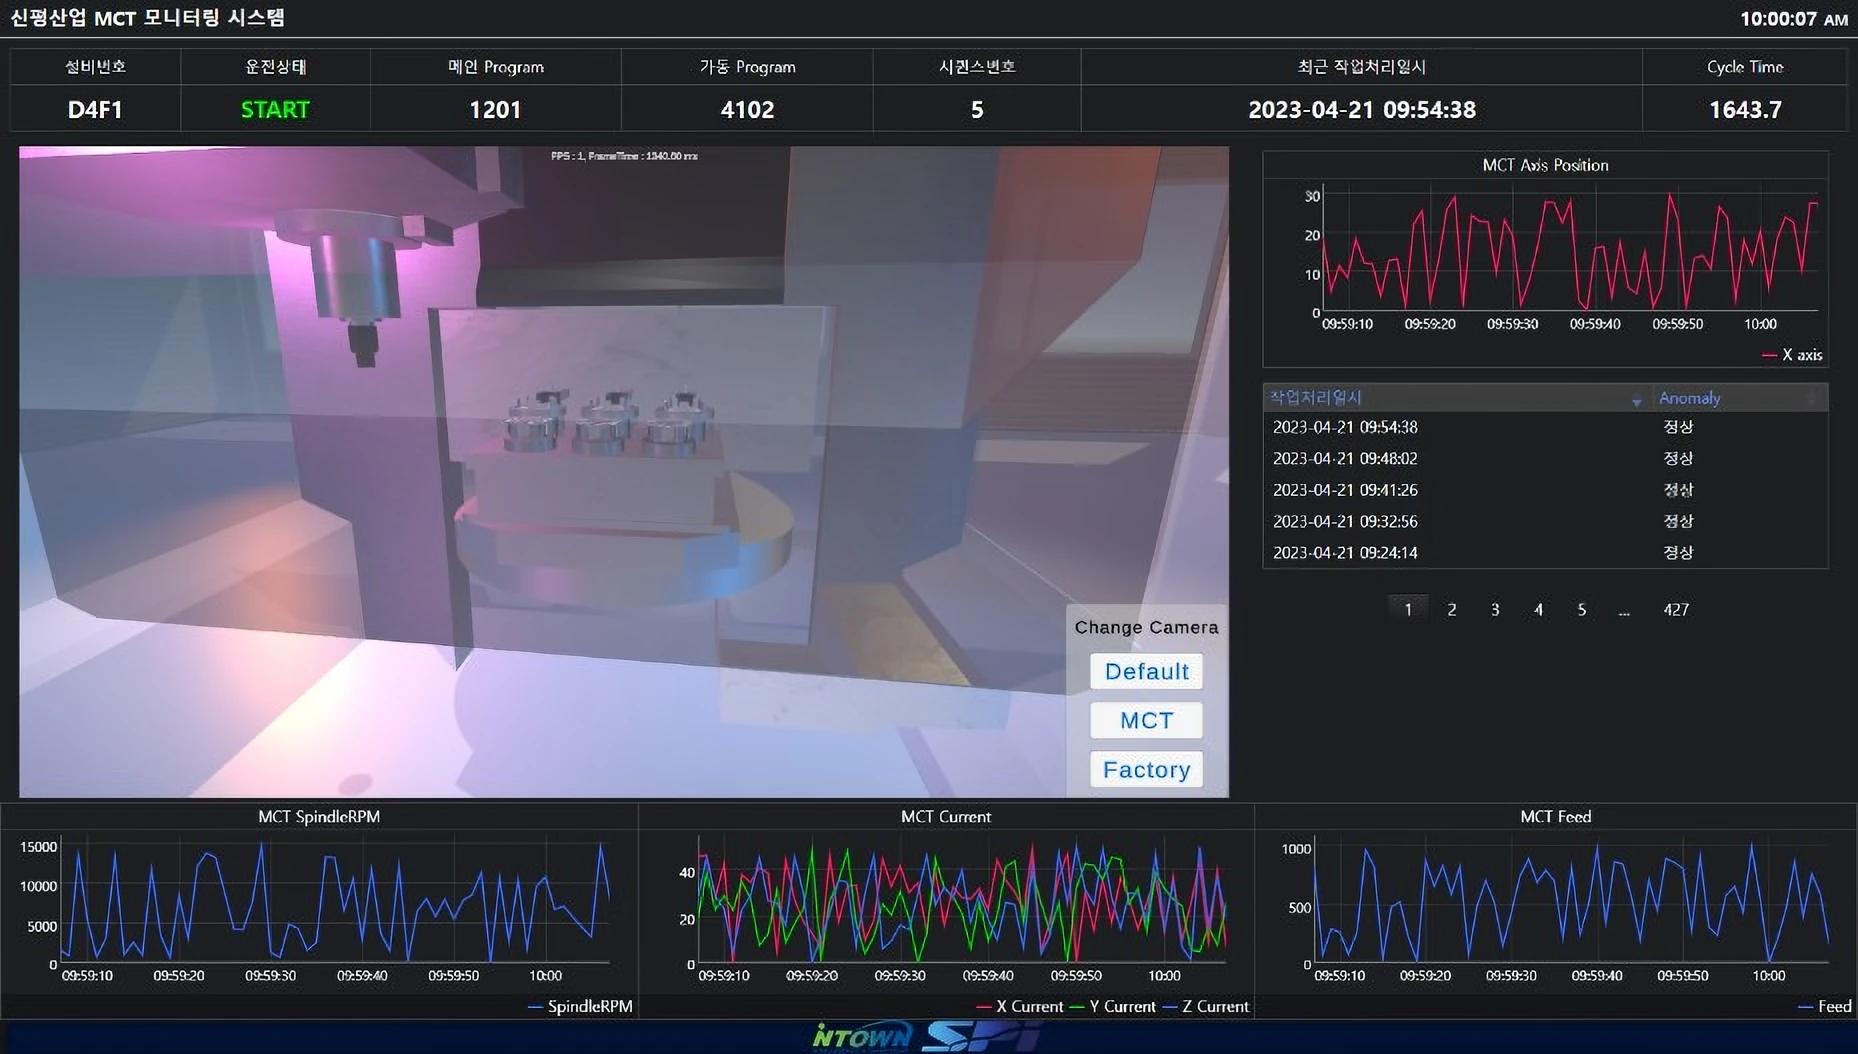Click the sequence number value 5

(977, 109)
